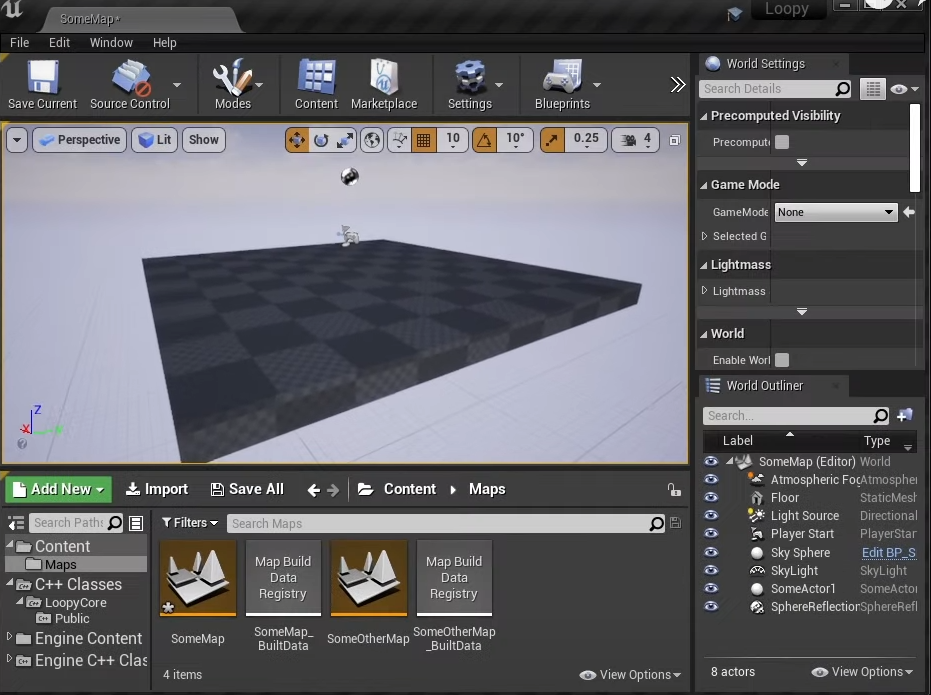Hide the Floor actor with its eye icon
931x695 pixels.
[711, 498]
